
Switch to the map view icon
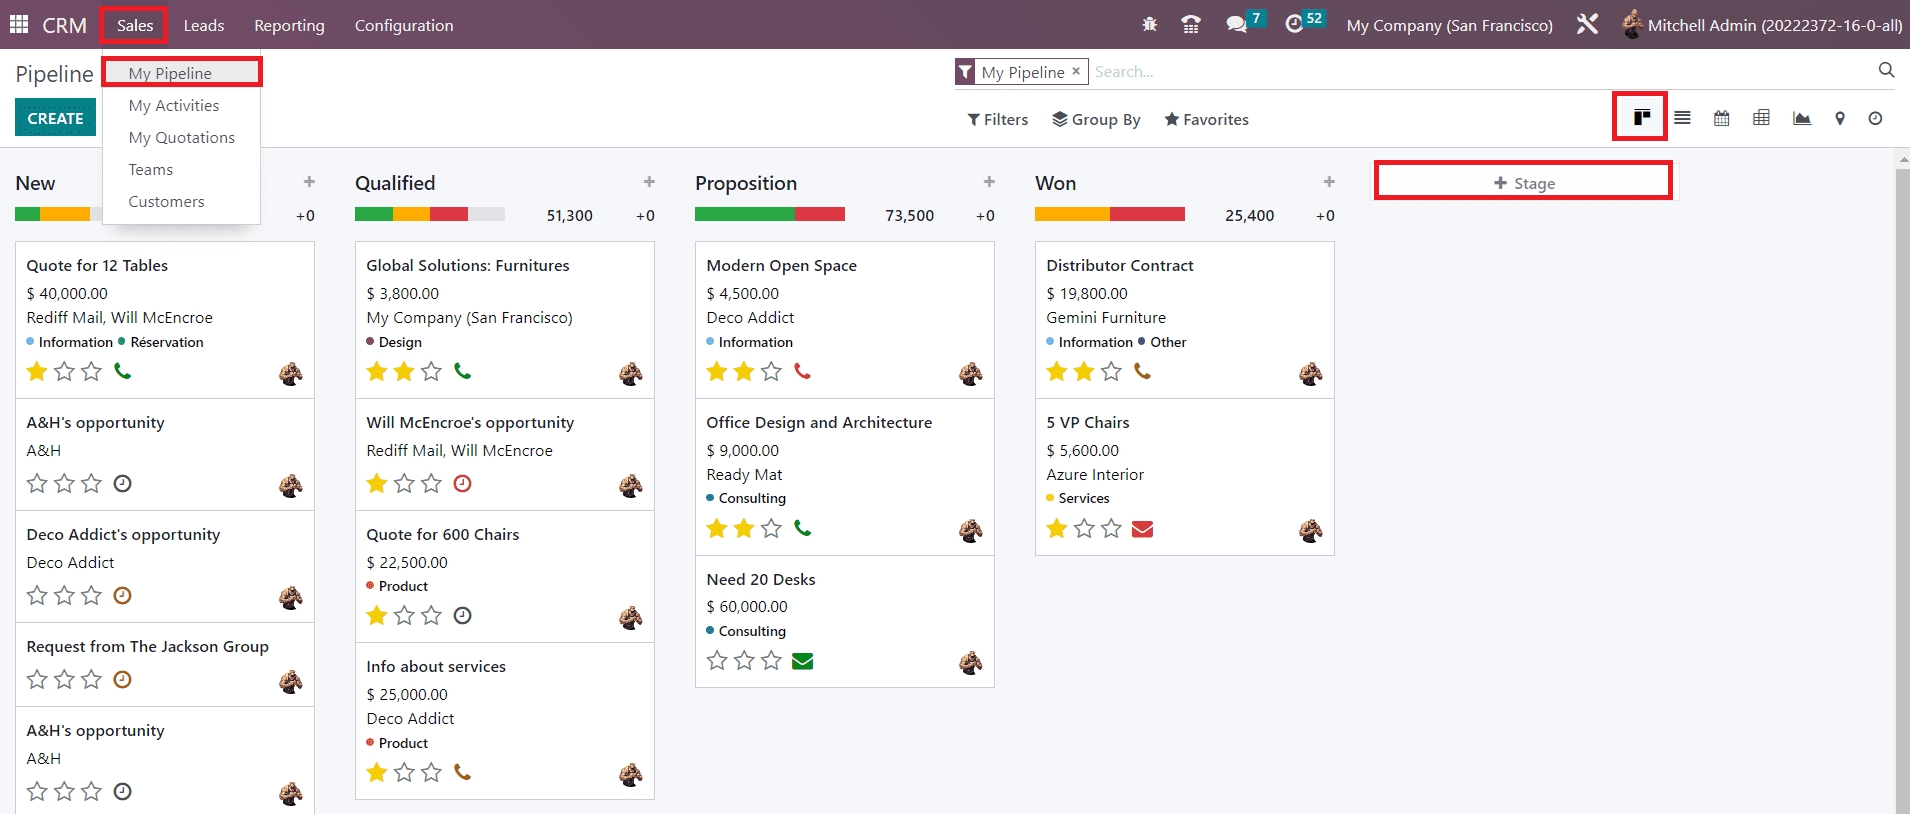coord(1839,118)
